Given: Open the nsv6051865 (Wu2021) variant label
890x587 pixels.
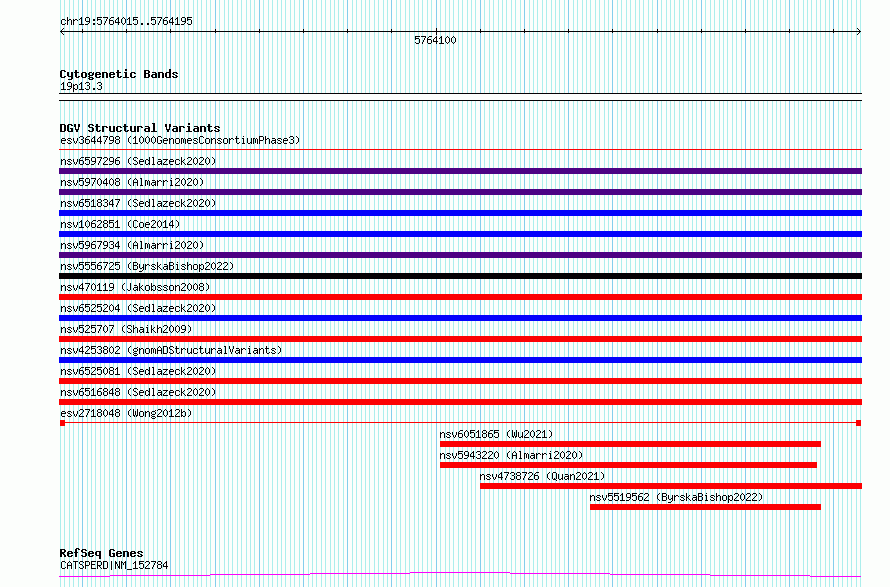Looking at the screenshot, I should pos(496,434).
